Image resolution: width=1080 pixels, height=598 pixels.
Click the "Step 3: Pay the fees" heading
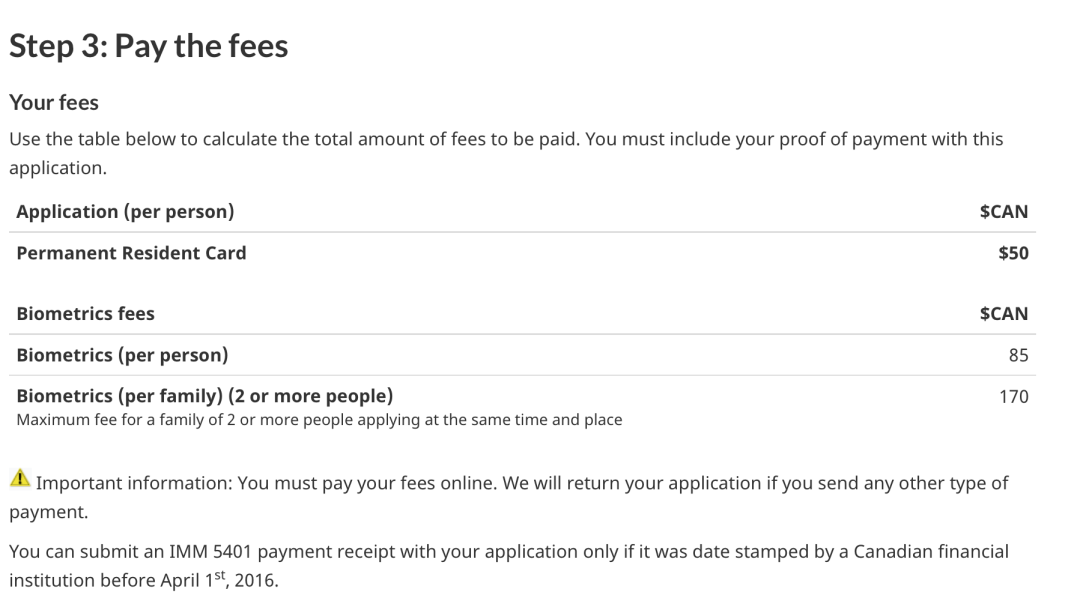pyautogui.click(x=148, y=46)
